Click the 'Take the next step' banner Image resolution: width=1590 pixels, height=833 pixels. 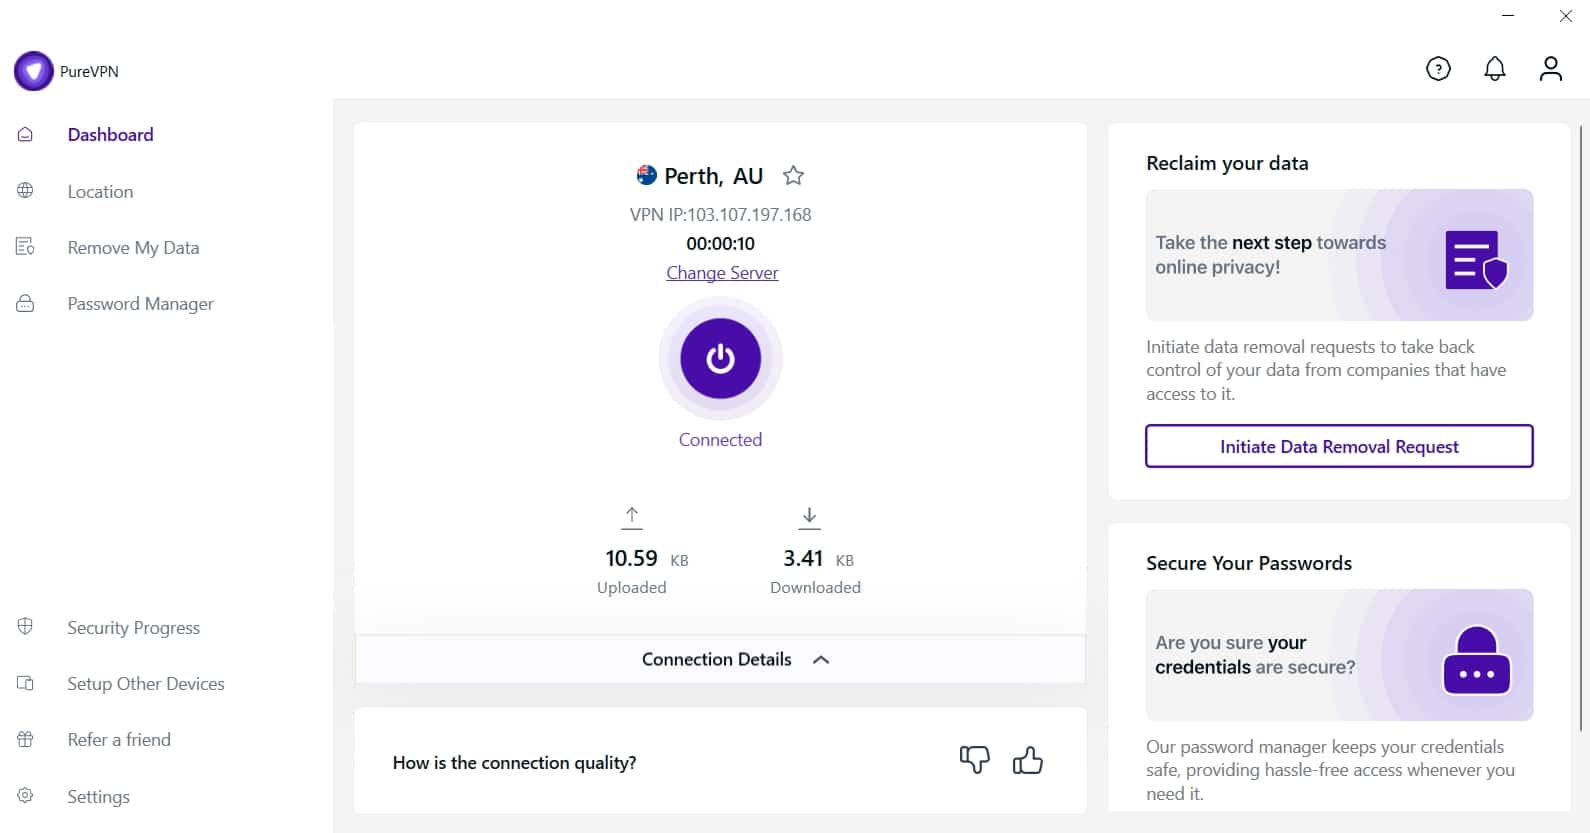click(1339, 255)
